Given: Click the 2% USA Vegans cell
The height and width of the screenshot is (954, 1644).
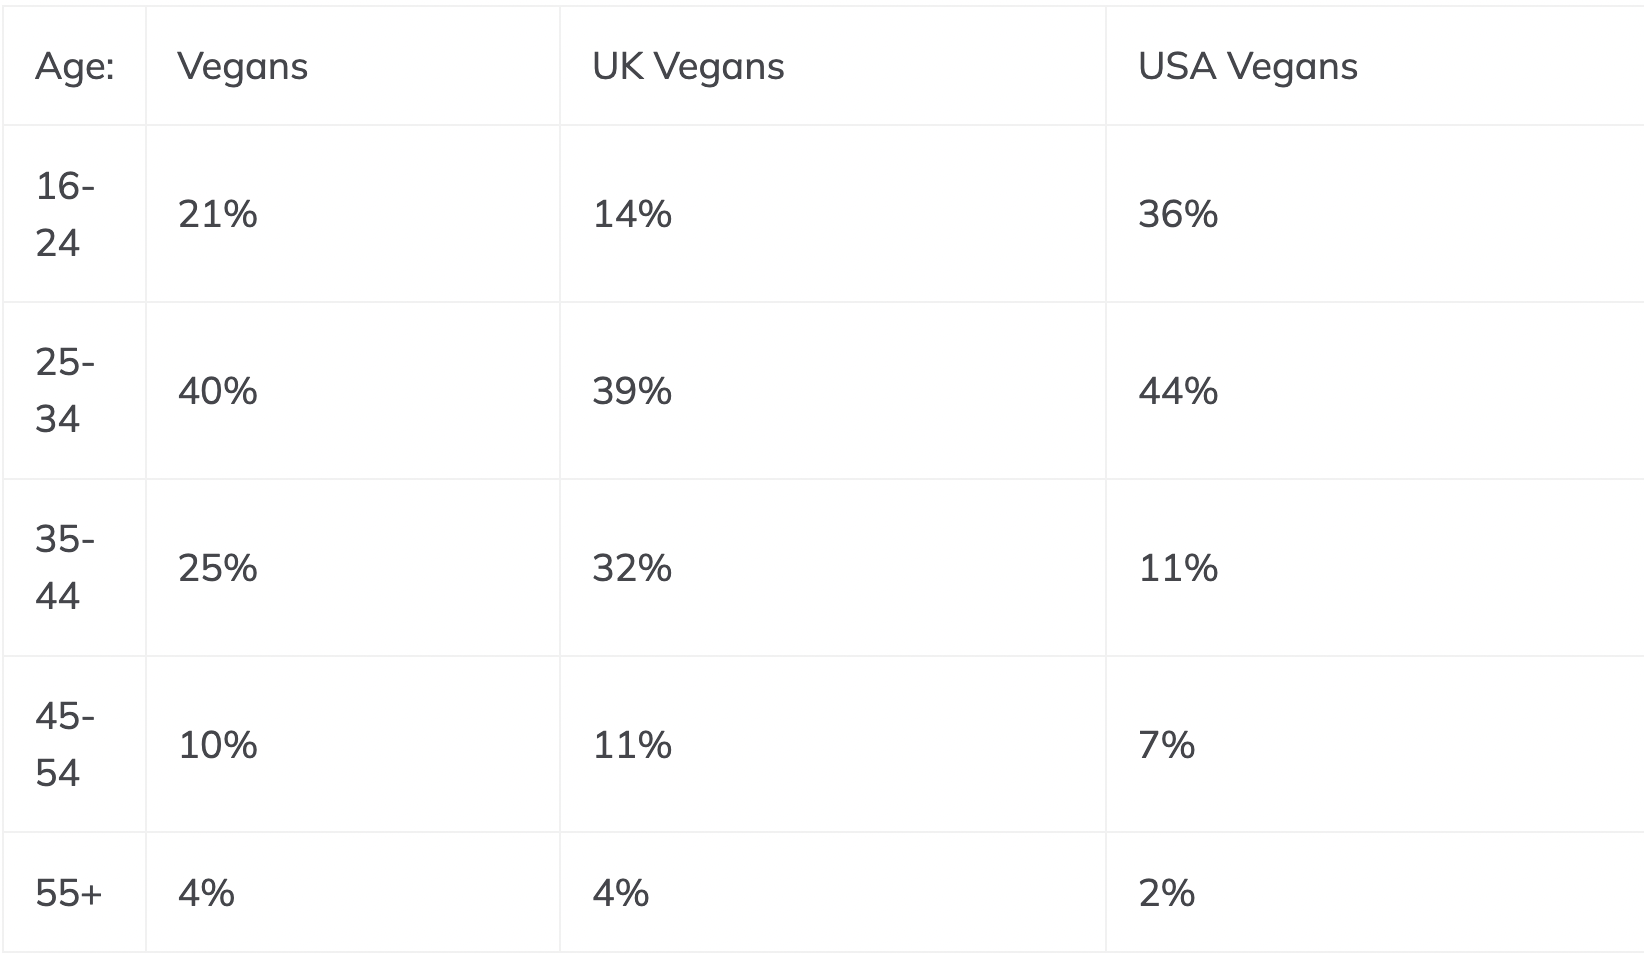Looking at the screenshot, I should [x=1166, y=893].
